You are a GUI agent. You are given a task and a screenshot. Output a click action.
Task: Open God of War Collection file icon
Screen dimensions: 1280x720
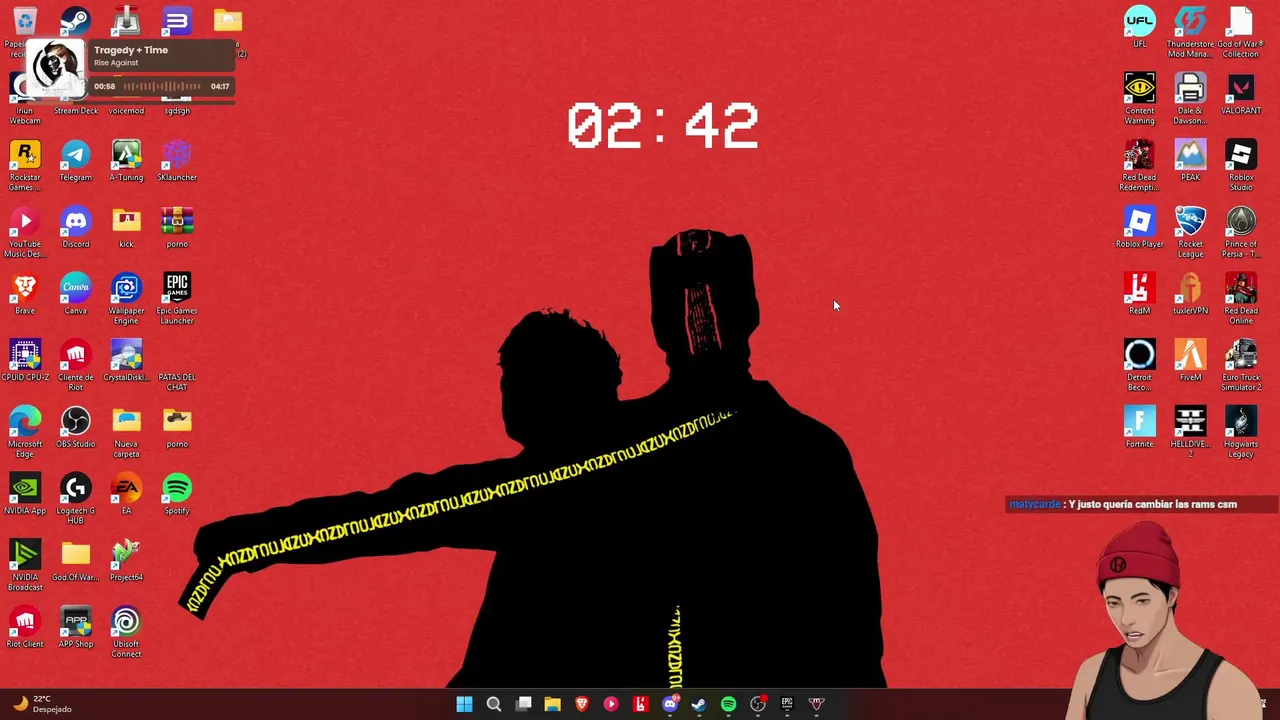[1241, 32]
